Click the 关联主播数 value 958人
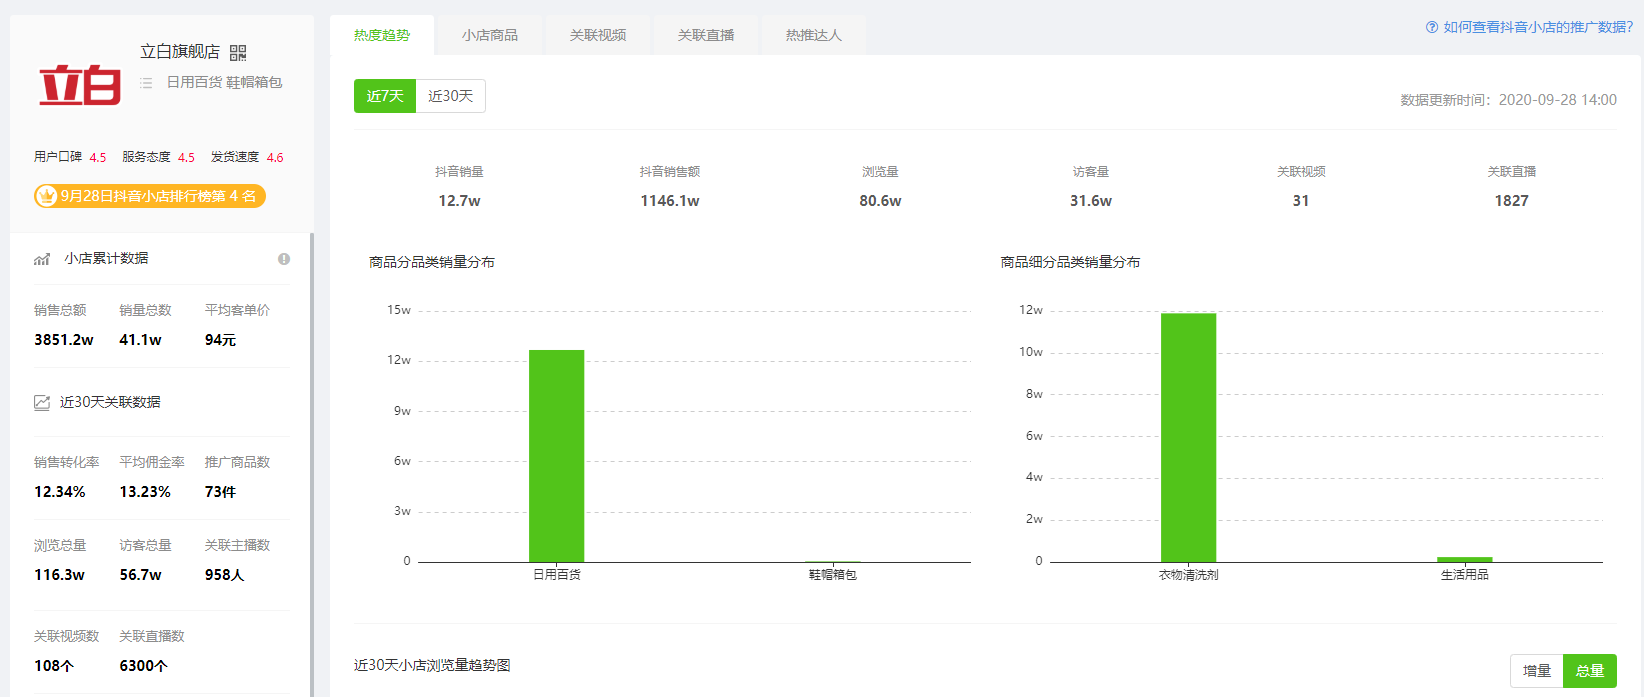Screen dimensions: 1644x697 tap(225, 575)
